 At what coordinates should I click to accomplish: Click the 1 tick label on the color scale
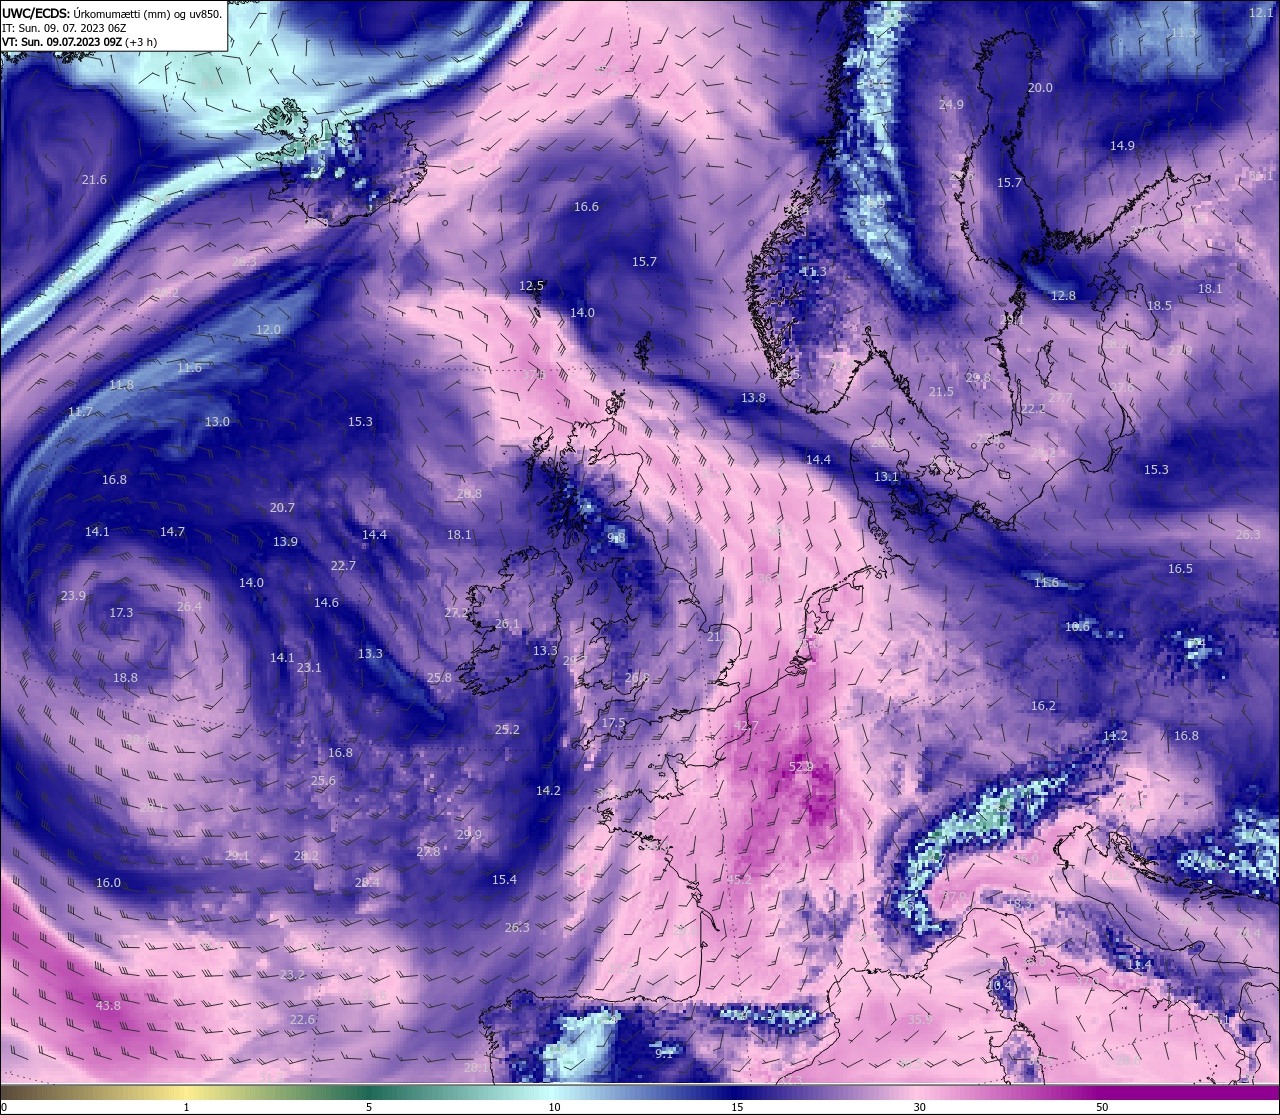coord(186,1107)
